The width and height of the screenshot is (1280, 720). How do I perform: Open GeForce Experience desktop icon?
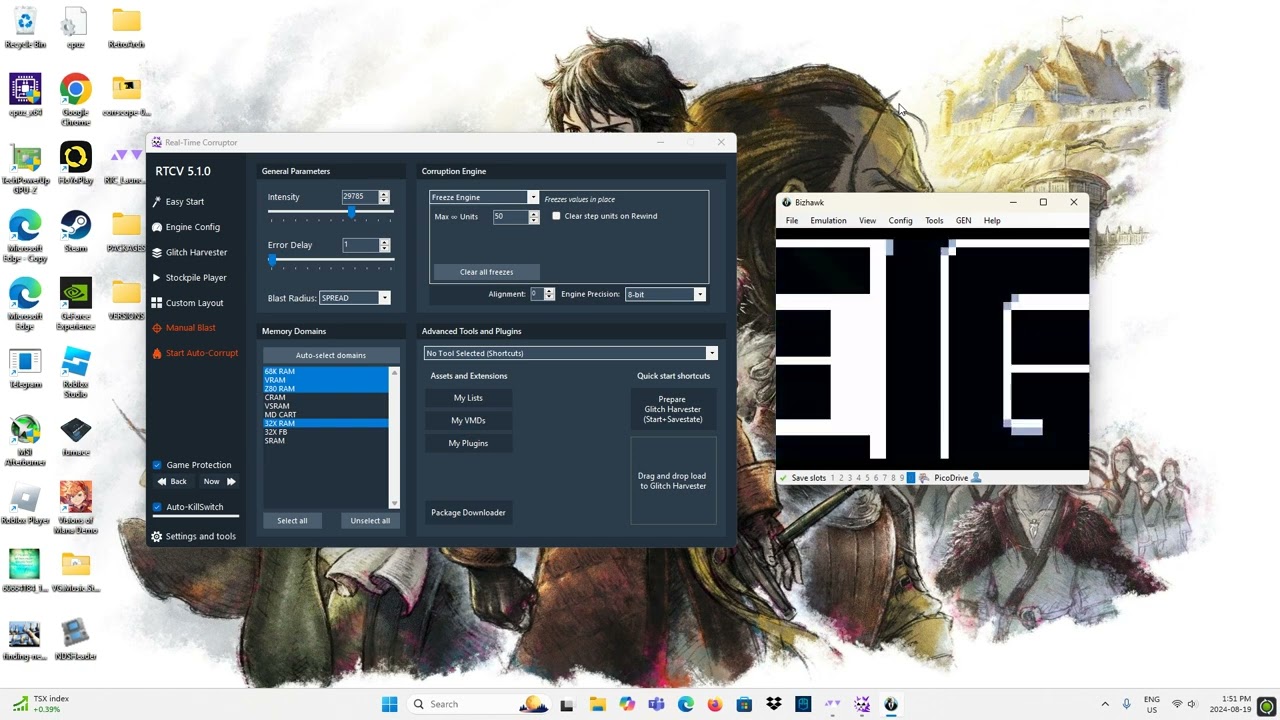75,303
